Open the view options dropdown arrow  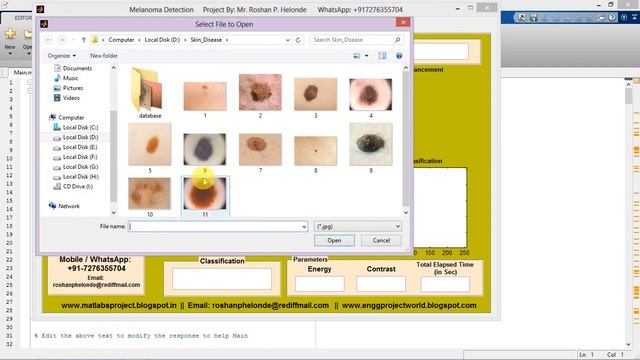pyautogui.click(x=367, y=56)
